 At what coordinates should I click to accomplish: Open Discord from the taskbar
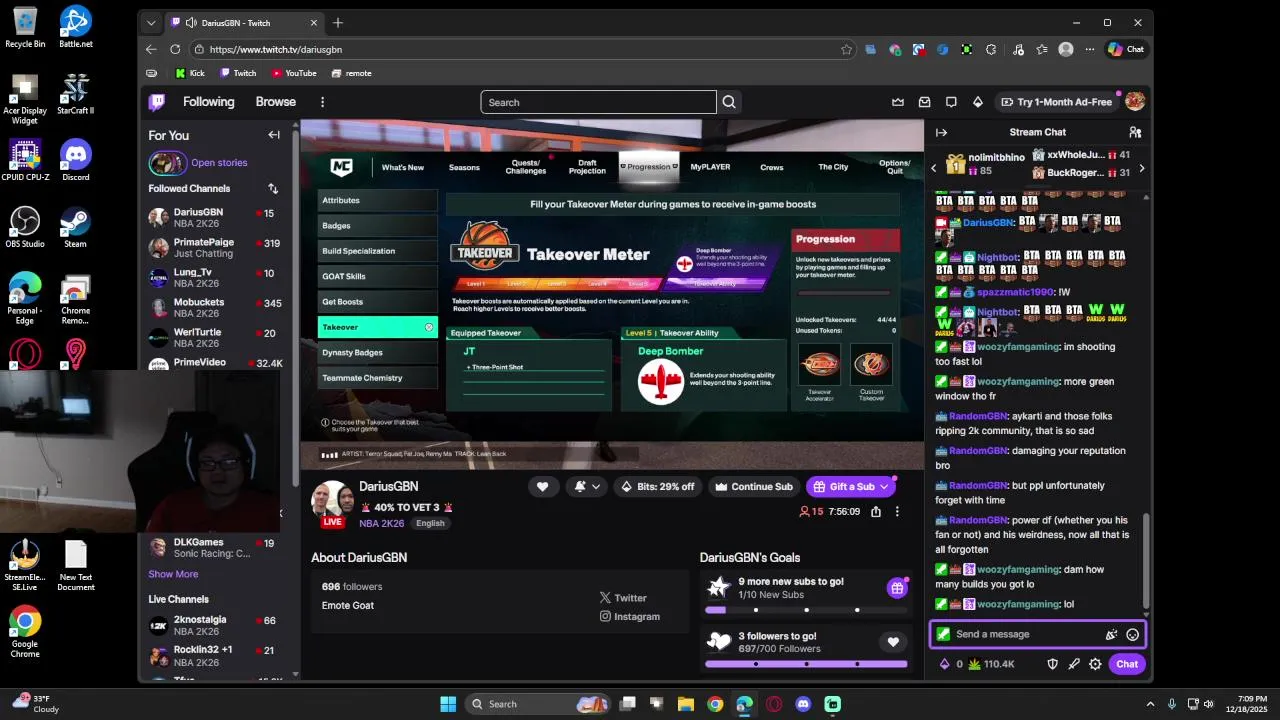(803, 704)
